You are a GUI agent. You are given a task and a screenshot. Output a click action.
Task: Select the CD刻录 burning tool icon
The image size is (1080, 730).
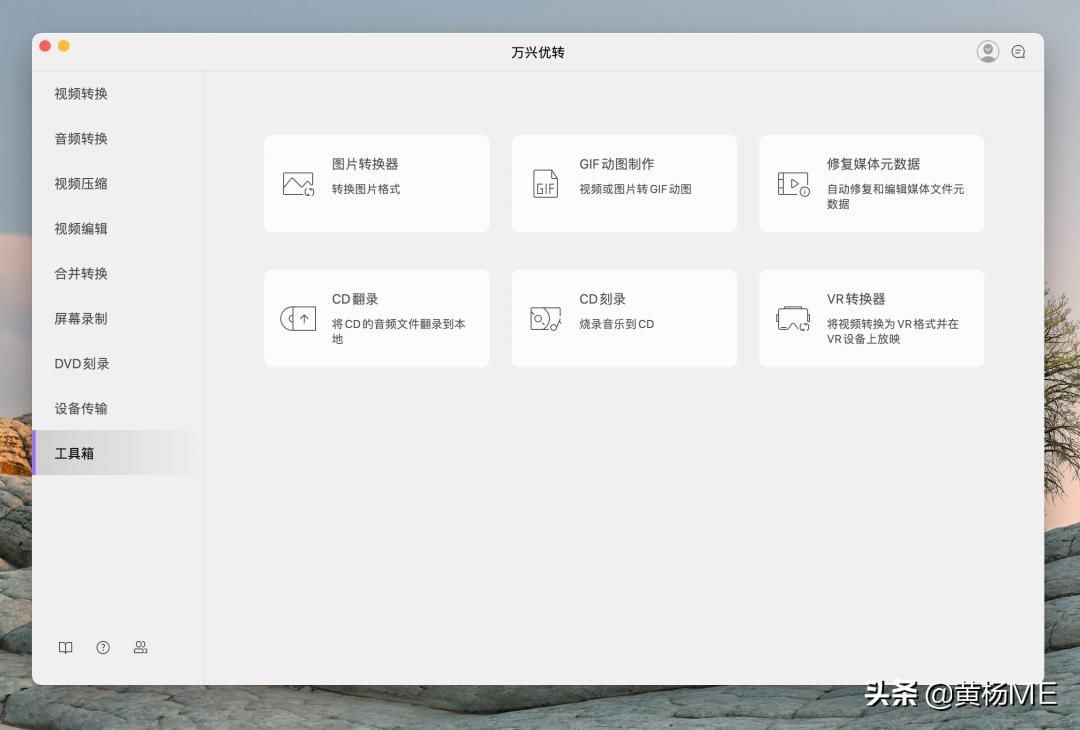pos(545,318)
